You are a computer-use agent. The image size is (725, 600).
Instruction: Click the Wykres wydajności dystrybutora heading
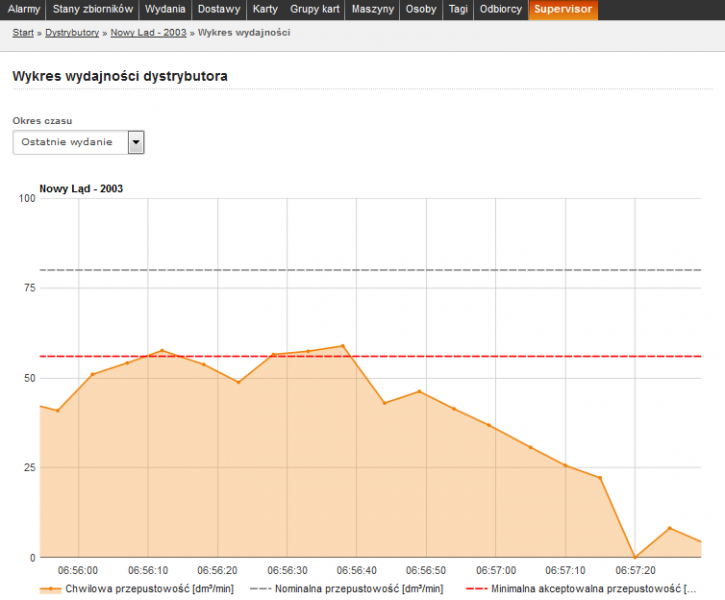pyautogui.click(x=120, y=76)
